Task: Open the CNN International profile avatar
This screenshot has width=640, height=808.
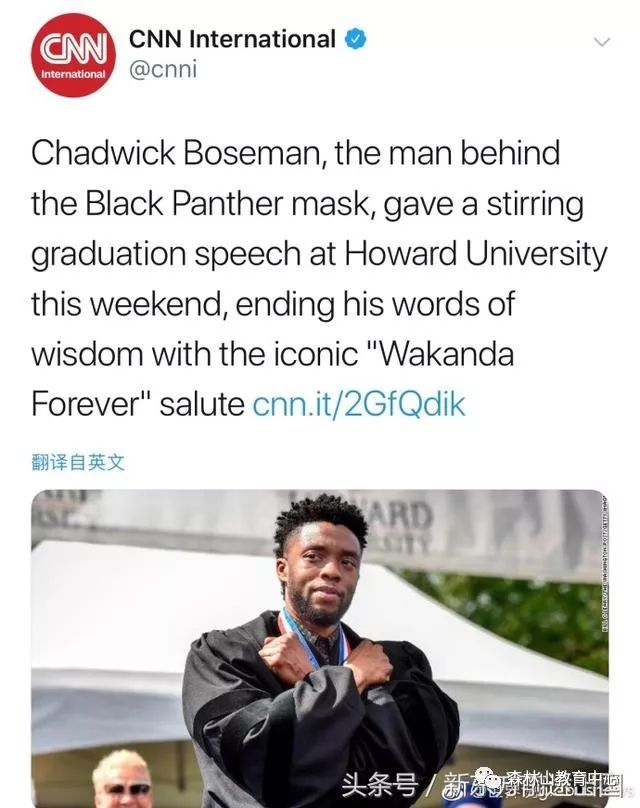Action: click(x=73, y=55)
